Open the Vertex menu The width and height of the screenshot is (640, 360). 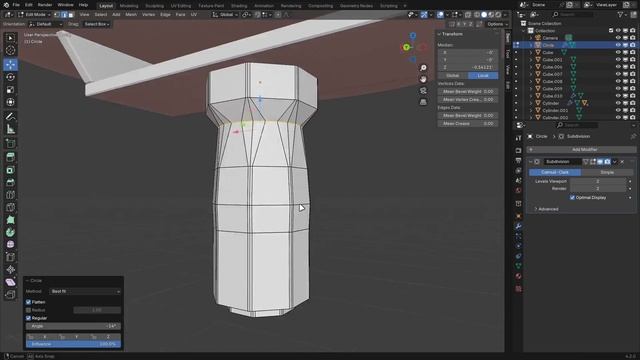149,15
